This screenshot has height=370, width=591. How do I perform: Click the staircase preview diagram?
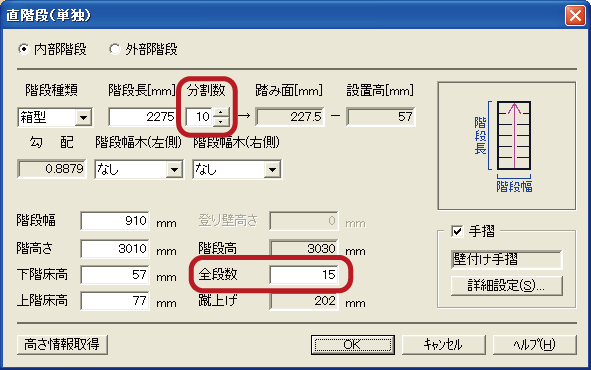pyautogui.click(x=507, y=146)
